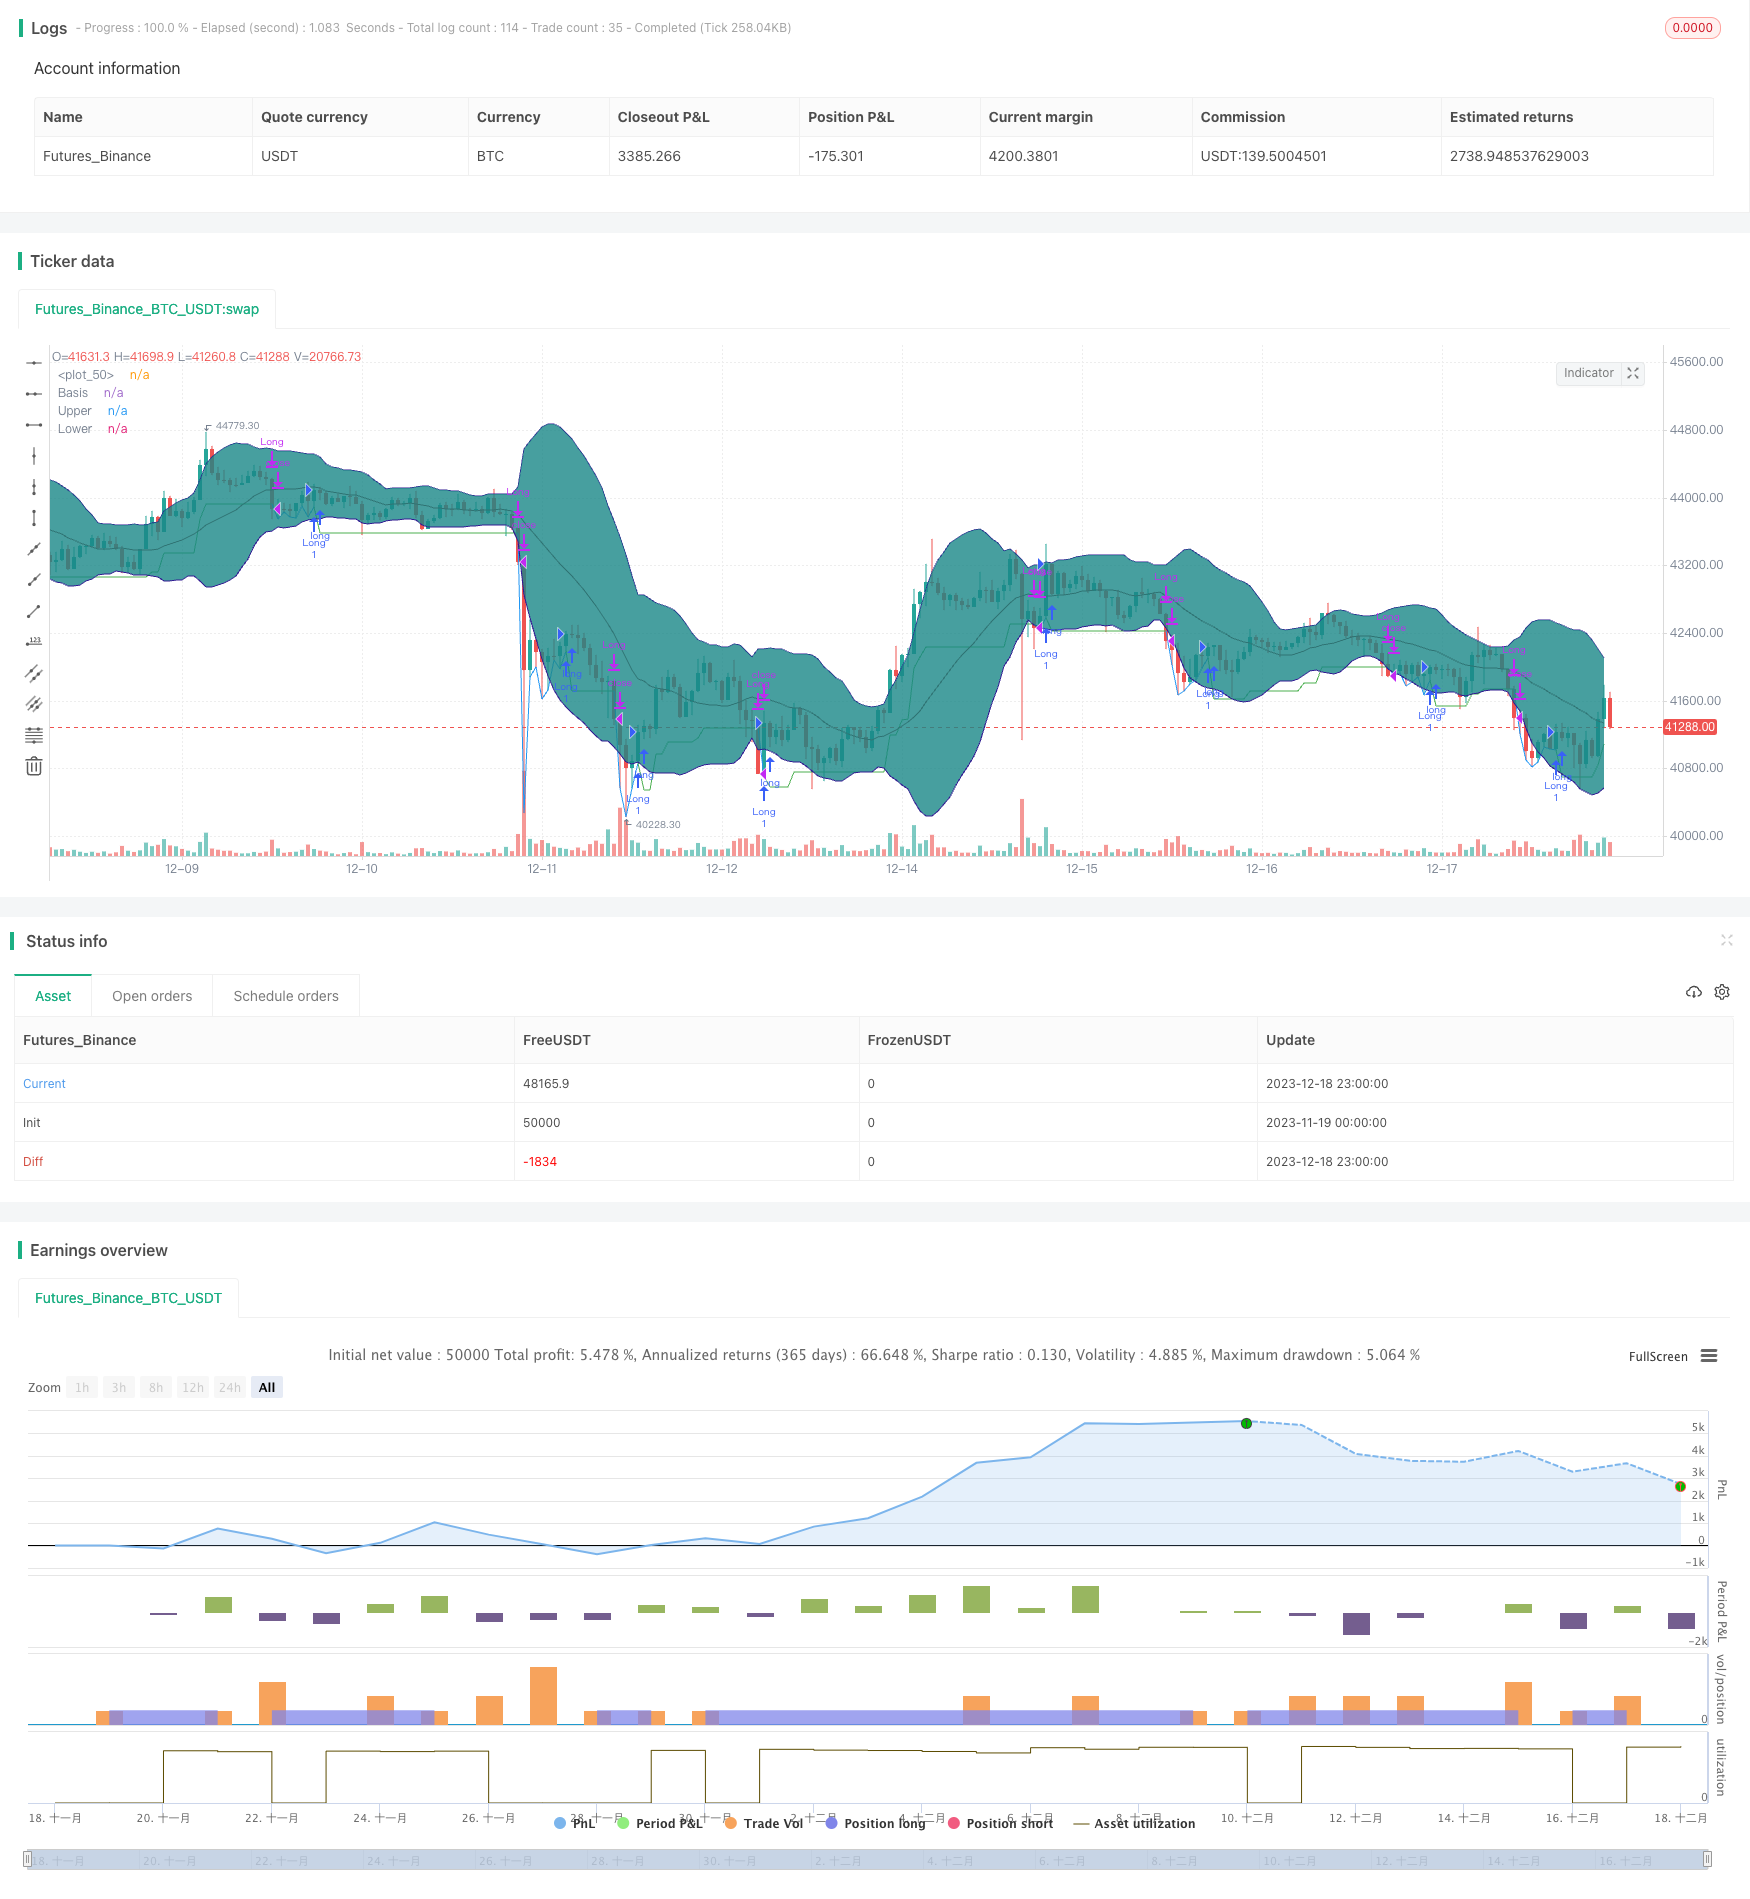
Task: Click the right handle of range navigator
Action: 1708,1859
